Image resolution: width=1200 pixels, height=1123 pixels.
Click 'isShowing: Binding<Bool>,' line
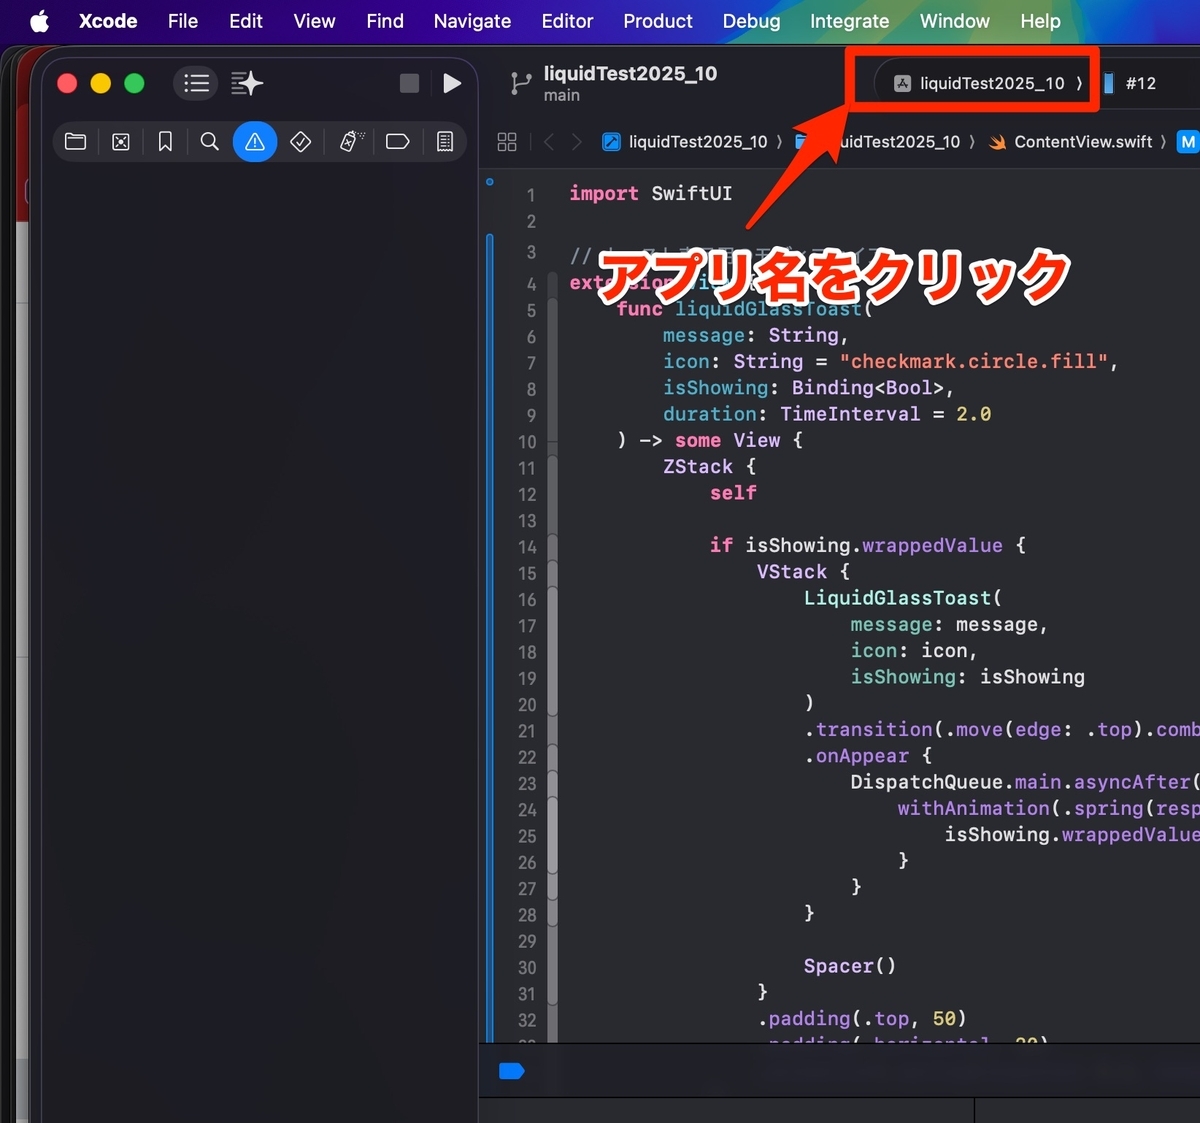point(808,387)
